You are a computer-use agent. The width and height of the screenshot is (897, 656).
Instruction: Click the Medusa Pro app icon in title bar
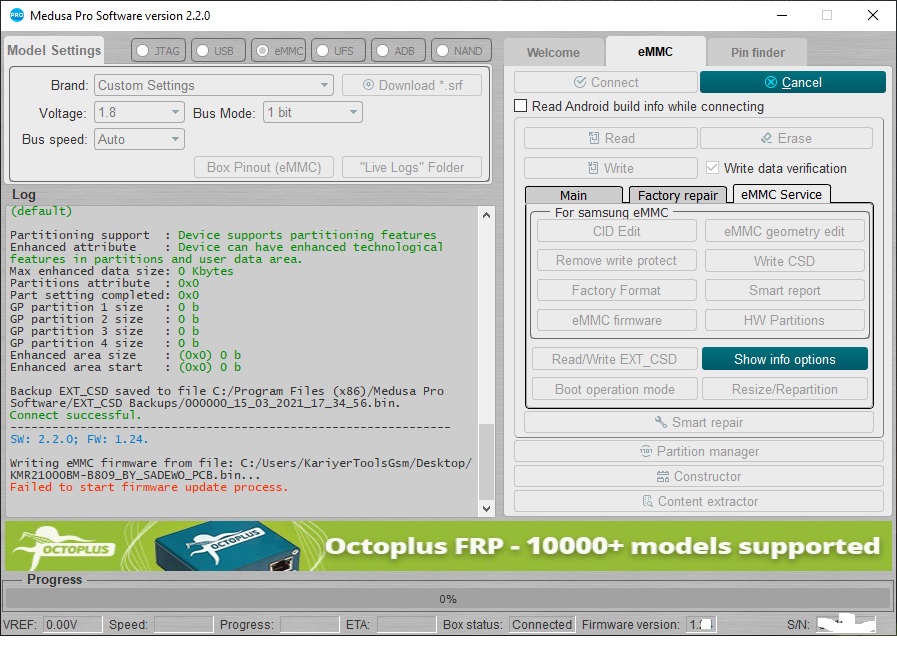point(17,15)
